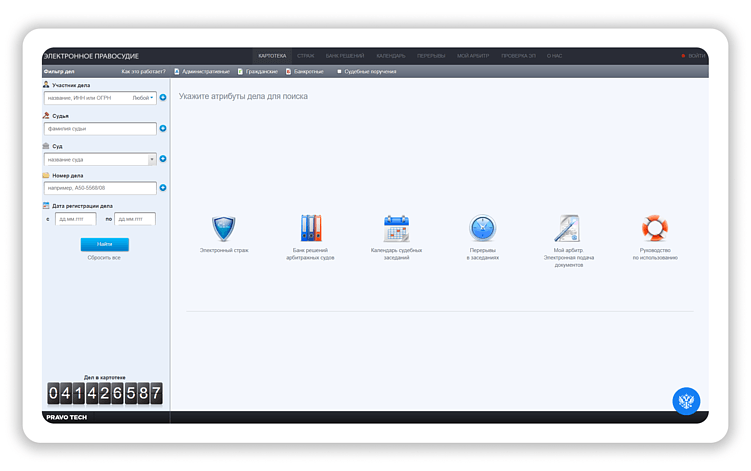Click the Номер дела folder icon
Viewport: 751px width, 471px height.
tap(46, 175)
